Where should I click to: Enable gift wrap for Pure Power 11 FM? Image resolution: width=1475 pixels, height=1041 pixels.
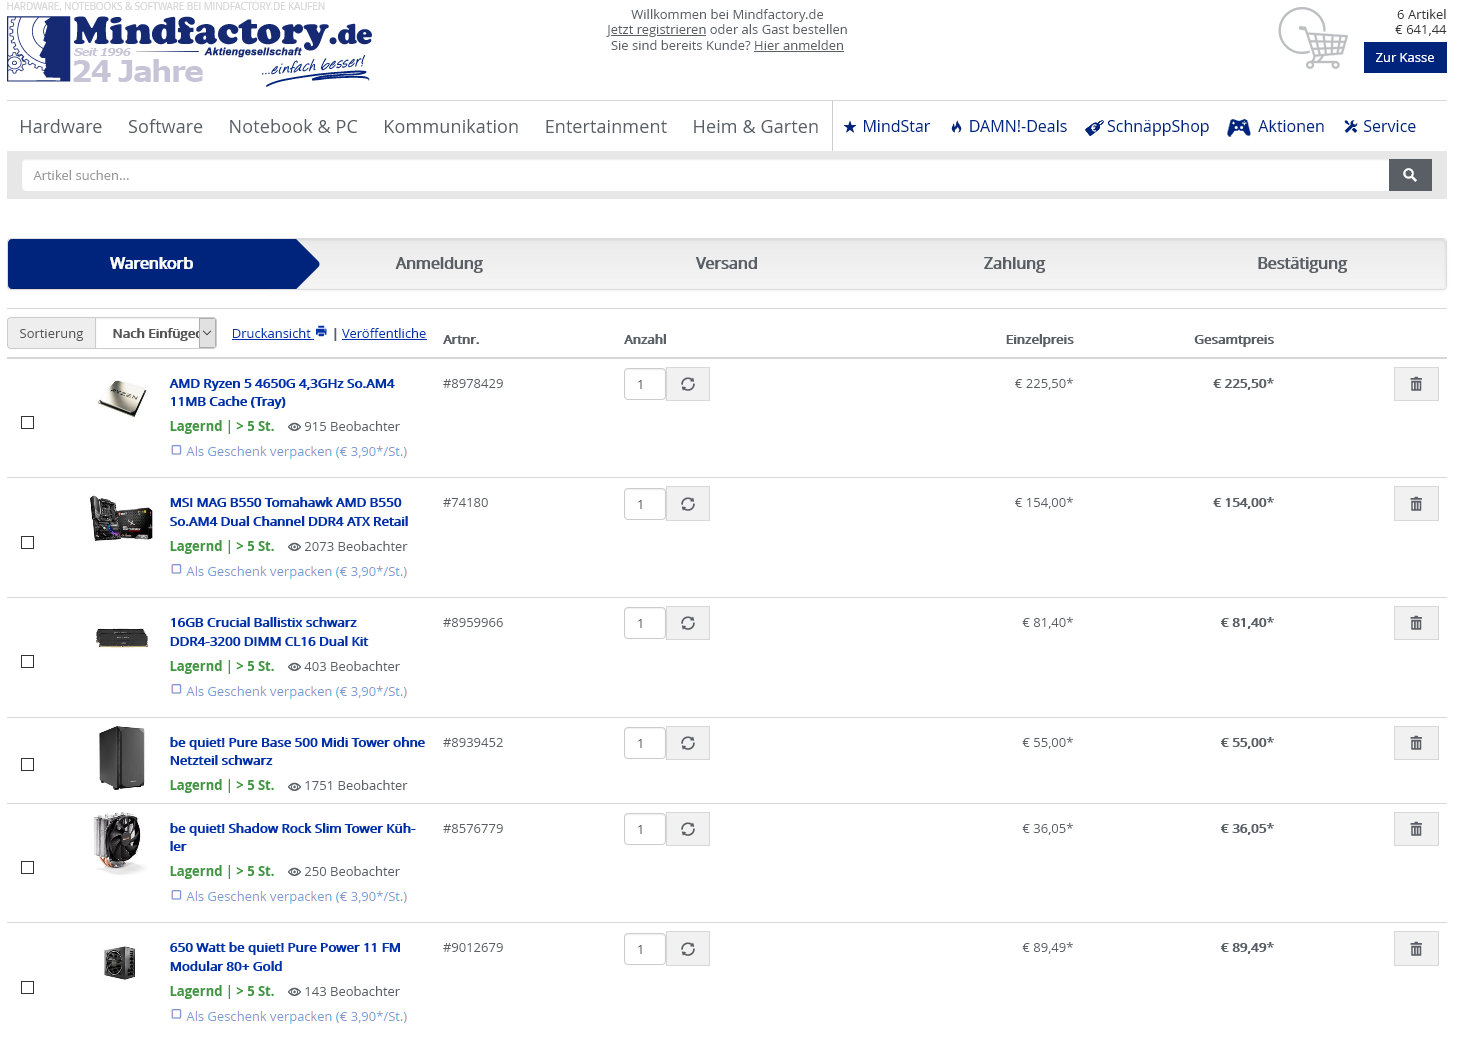pyautogui.click(x=177, y=1015)
